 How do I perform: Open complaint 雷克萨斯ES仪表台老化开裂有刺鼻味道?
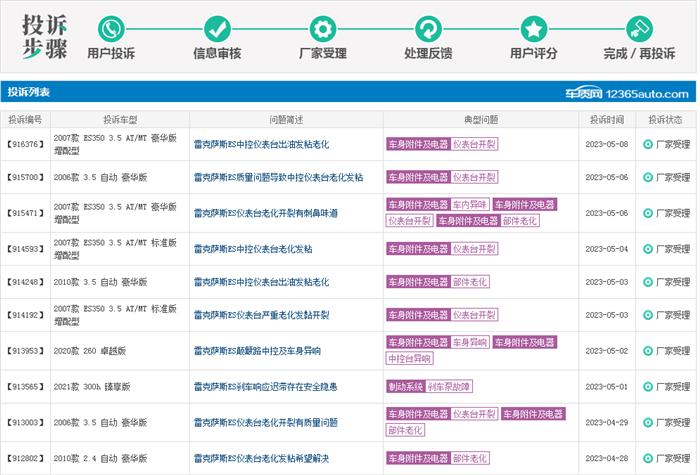click(266, 213)
